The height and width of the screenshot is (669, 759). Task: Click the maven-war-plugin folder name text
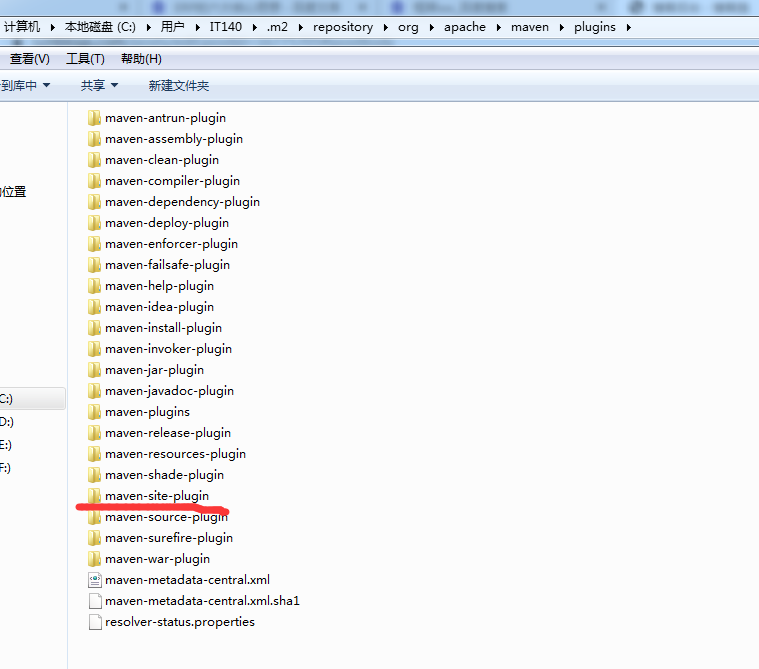(157, 559)
